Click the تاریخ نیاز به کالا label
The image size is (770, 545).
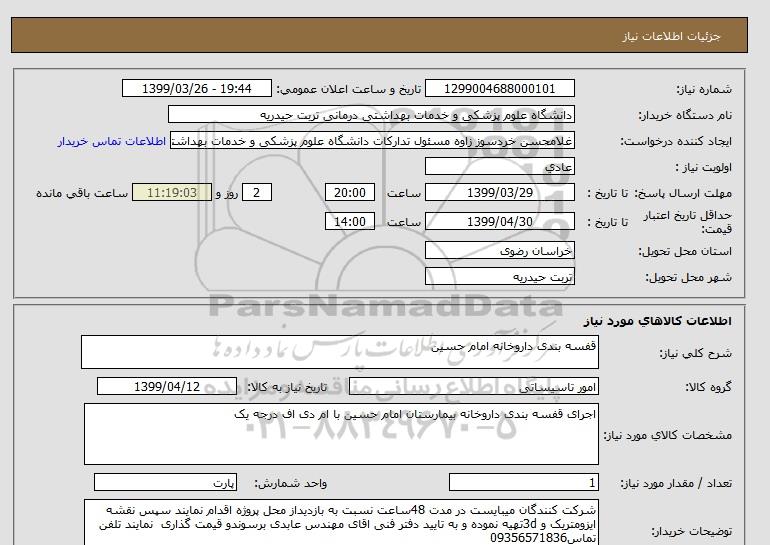pos(287,387)
